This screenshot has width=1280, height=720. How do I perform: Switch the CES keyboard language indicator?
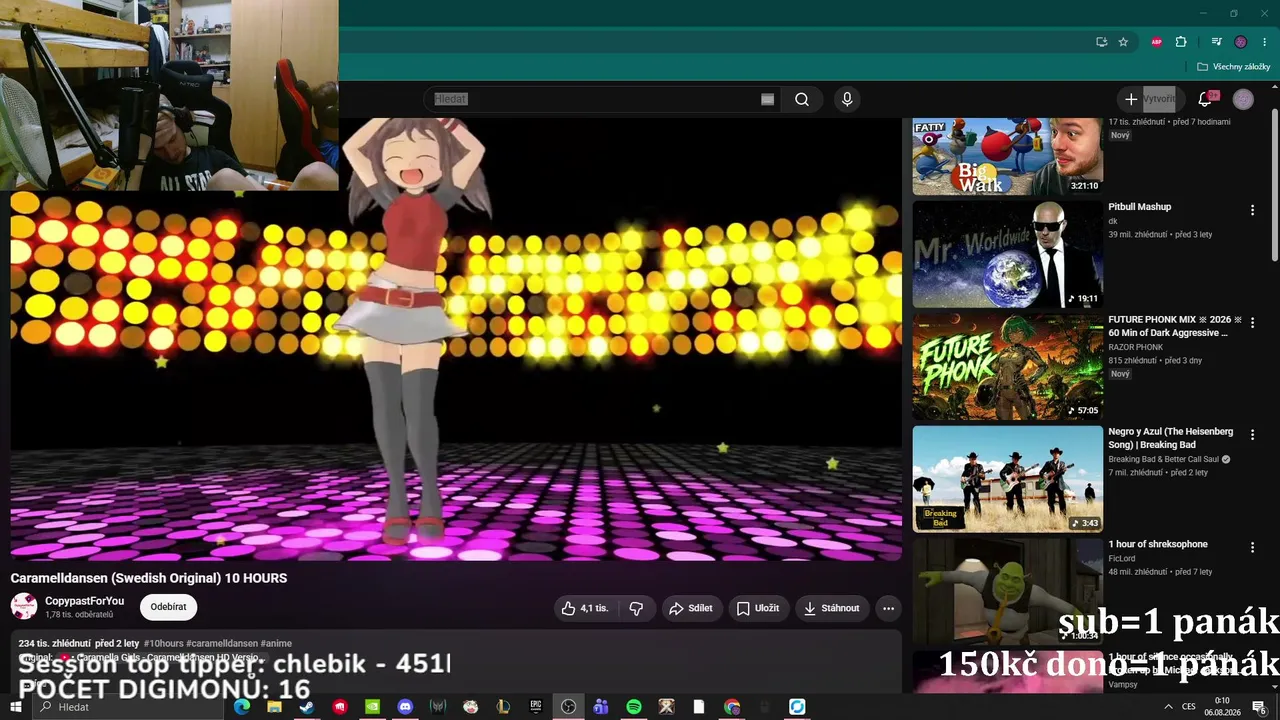[x=1188, y=707]
